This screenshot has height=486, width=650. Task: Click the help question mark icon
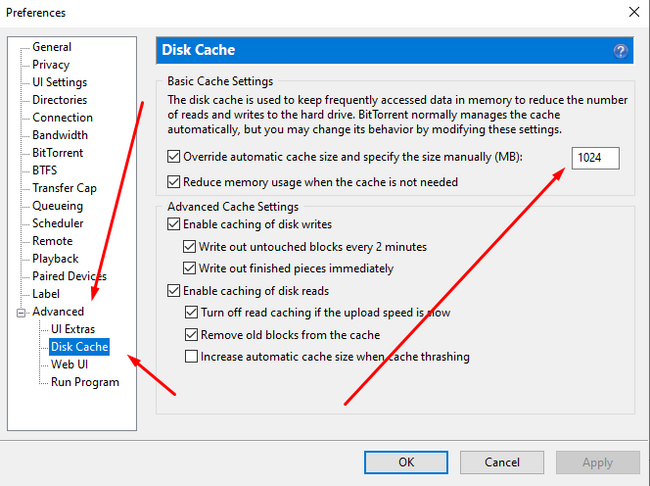pos(621,50)
